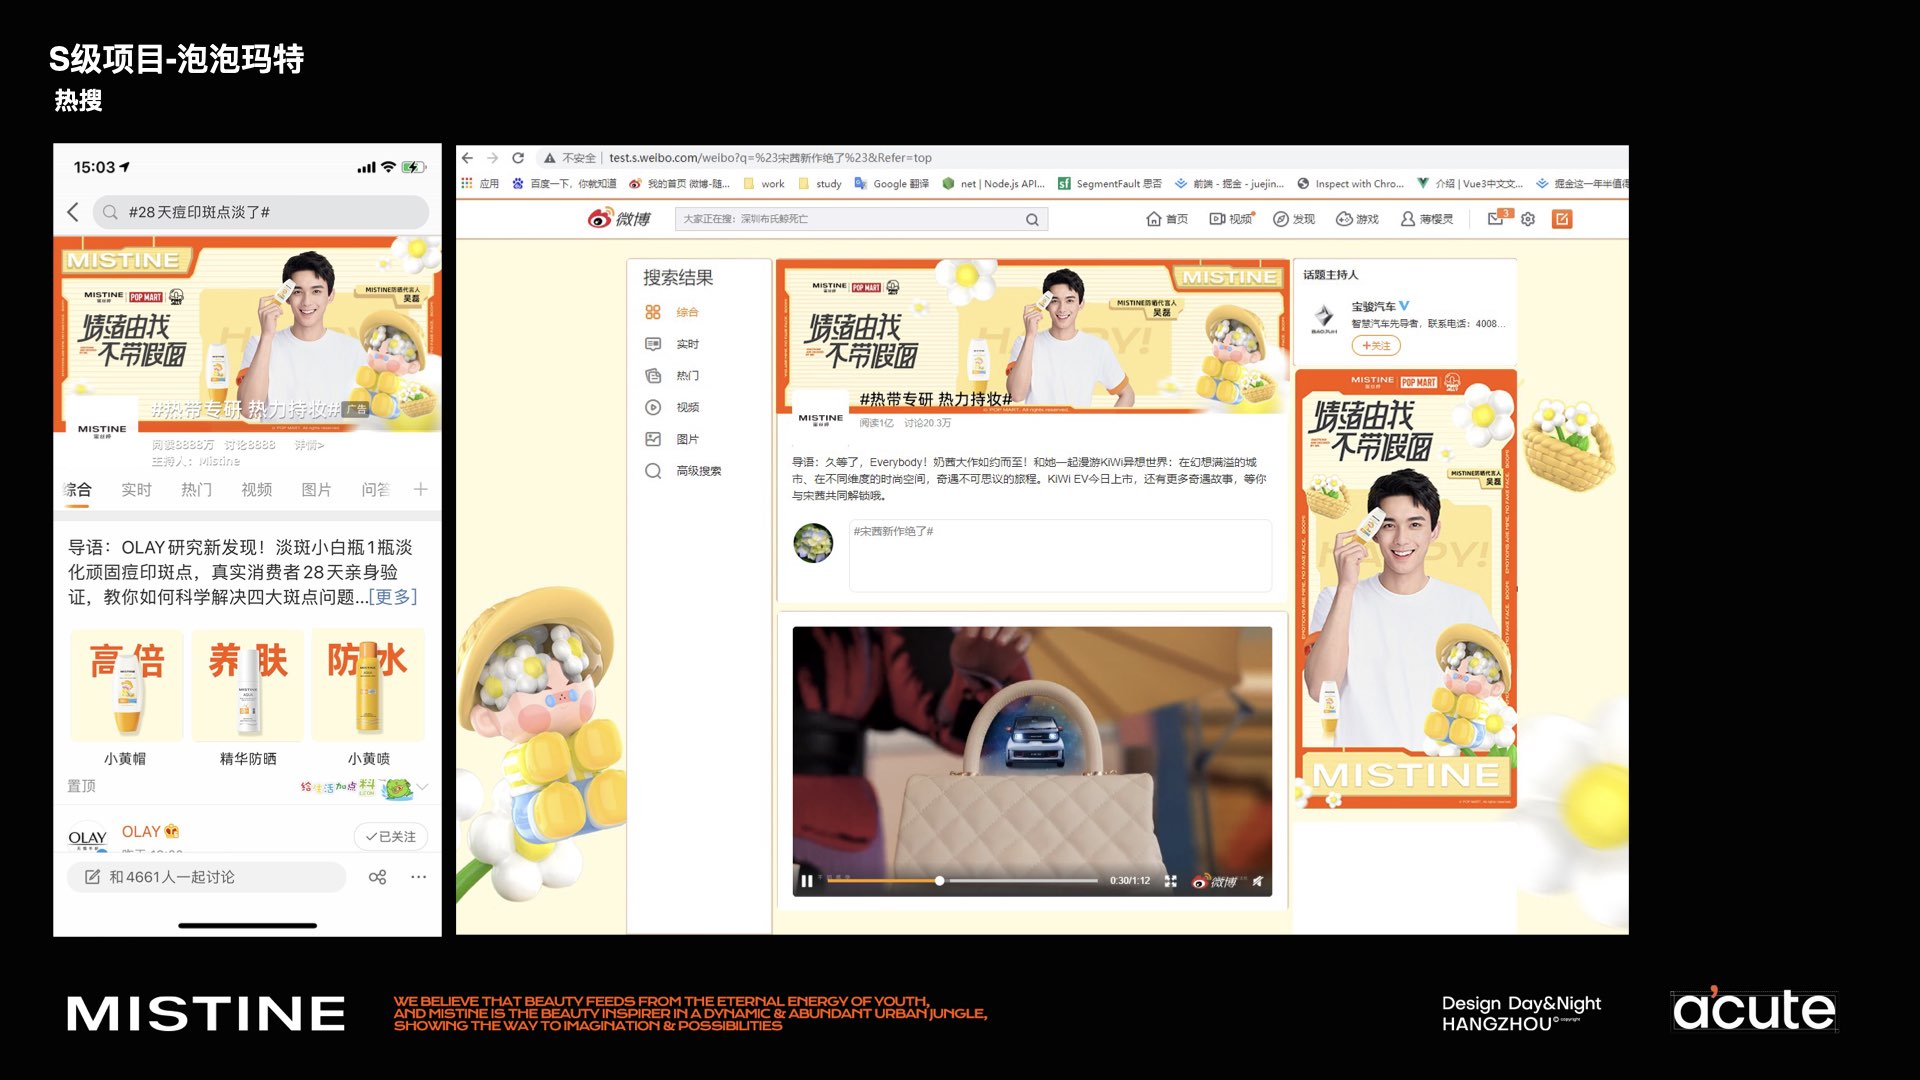Switch to the 视频 tab on phone
This screenshot has height=1080, width=1920.
(x=256, y=489)
